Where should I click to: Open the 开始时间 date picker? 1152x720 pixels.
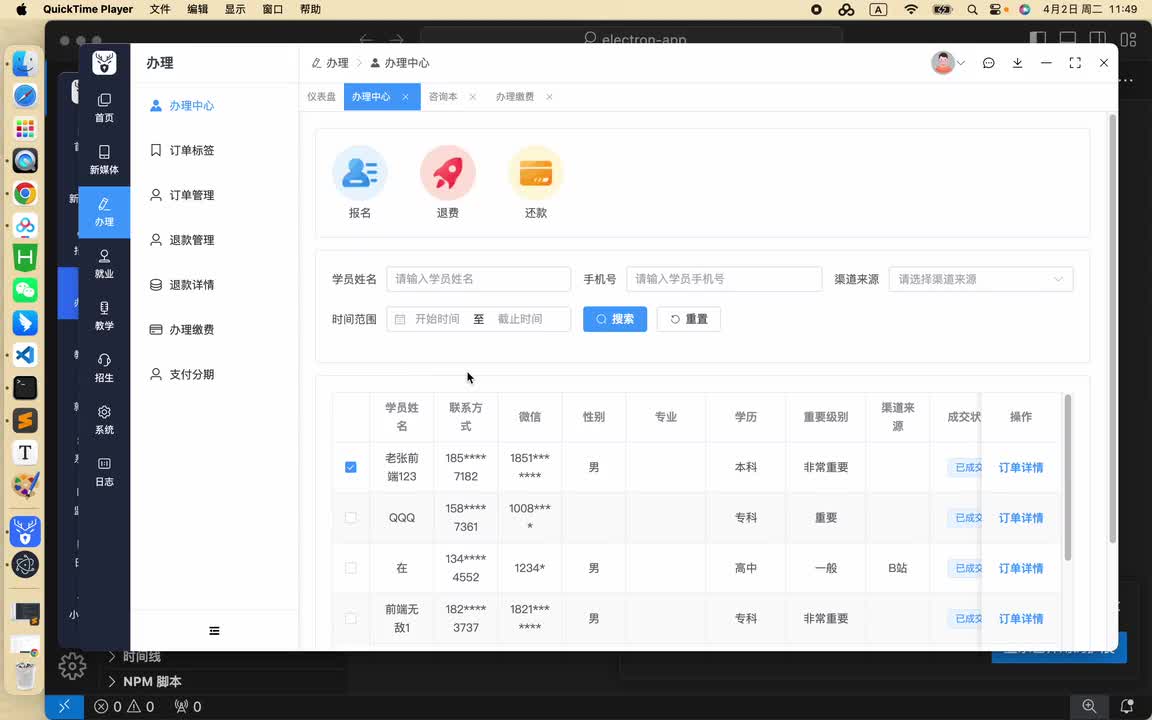(x=436, y=319)
